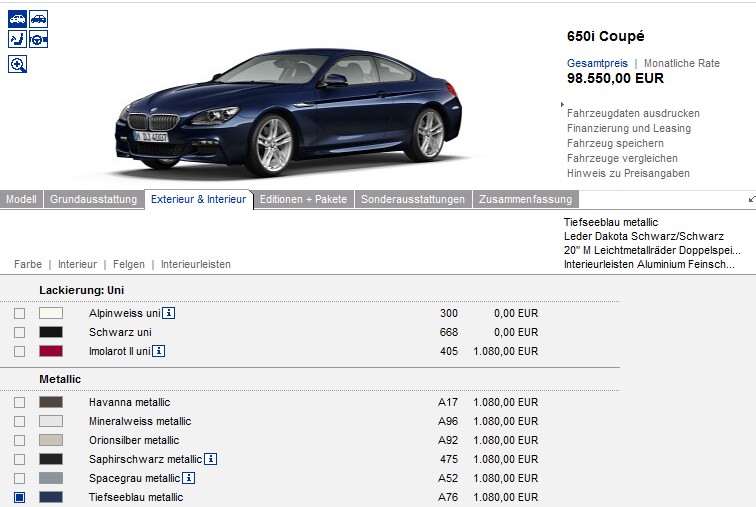Check the Imolarot II uni checkbox
The image size is (756, 507).
tap(19, 351)
